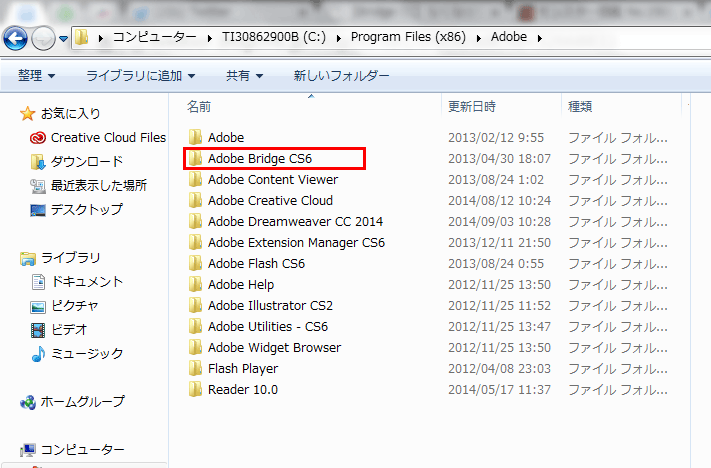Click the お気に入り star icon
The height and width of the screenshot is (468, 711).
[x=27, y=113]
